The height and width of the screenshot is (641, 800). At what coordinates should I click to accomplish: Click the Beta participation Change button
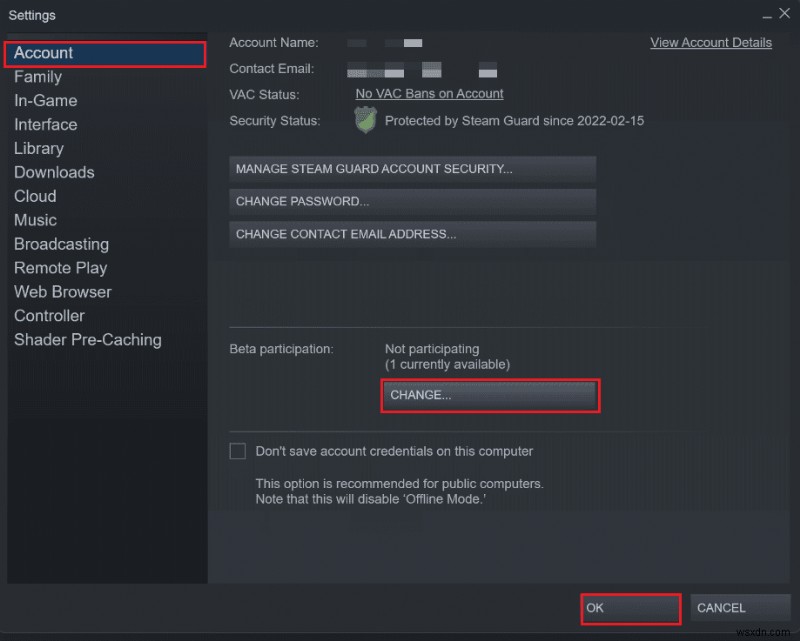click(490, 395)
